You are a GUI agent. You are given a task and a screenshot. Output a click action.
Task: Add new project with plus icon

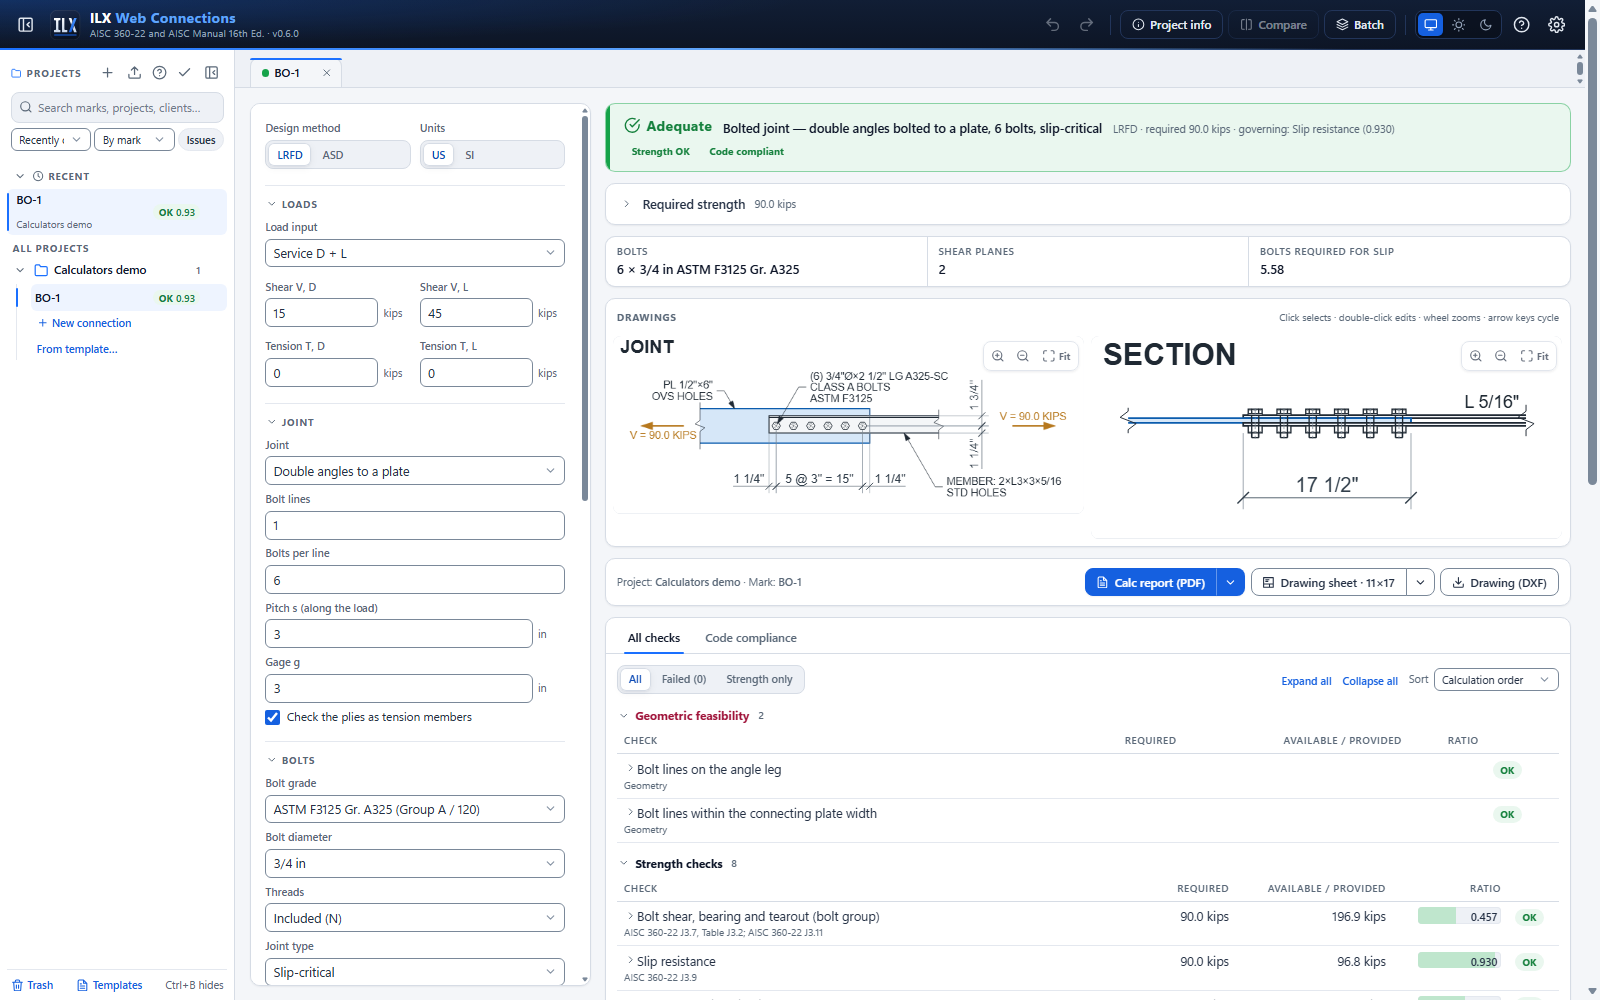pos(107,73)
